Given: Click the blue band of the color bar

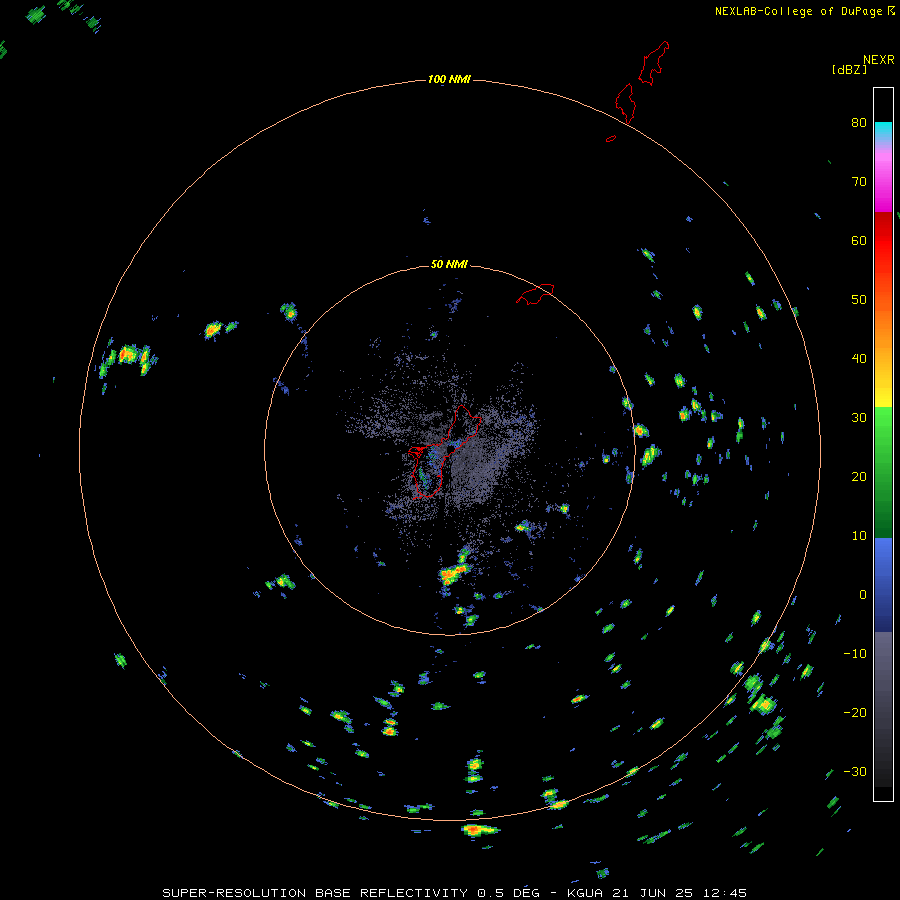Looking at the screenshot, I should point(883,585).
